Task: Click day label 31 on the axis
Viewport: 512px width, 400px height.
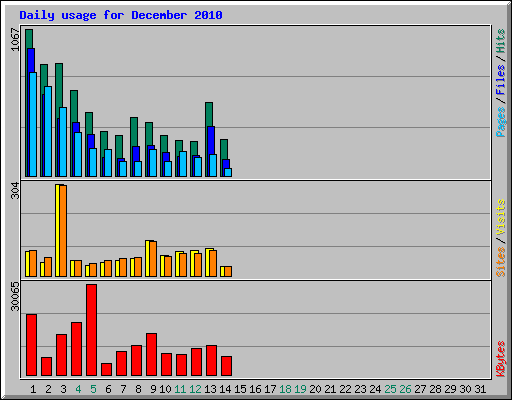Action: (x=480, y=389)
